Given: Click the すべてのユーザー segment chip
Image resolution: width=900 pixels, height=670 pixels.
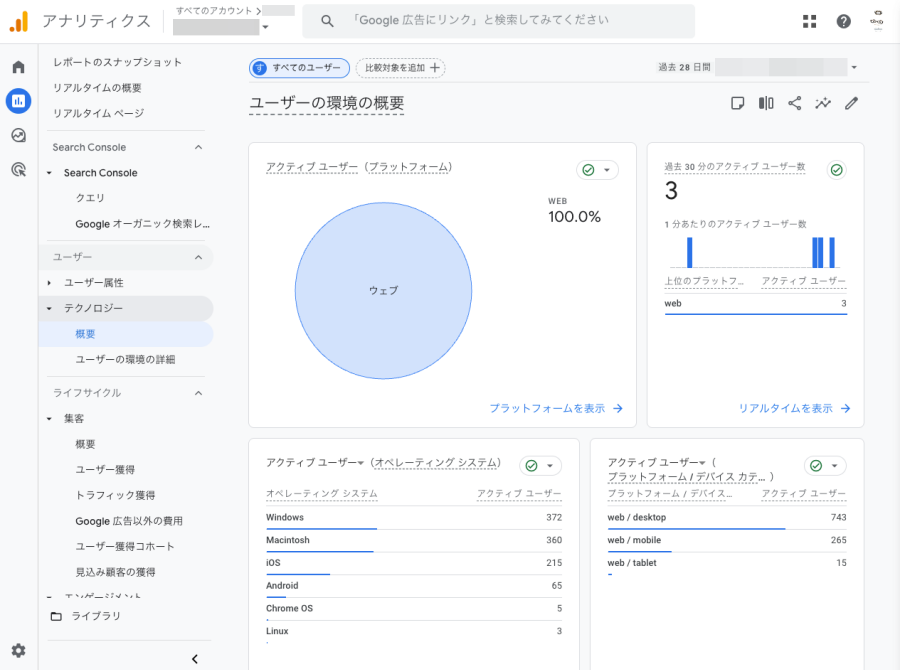Looking at the screenshot, I should pyautogui.click(x=299, y=68).
